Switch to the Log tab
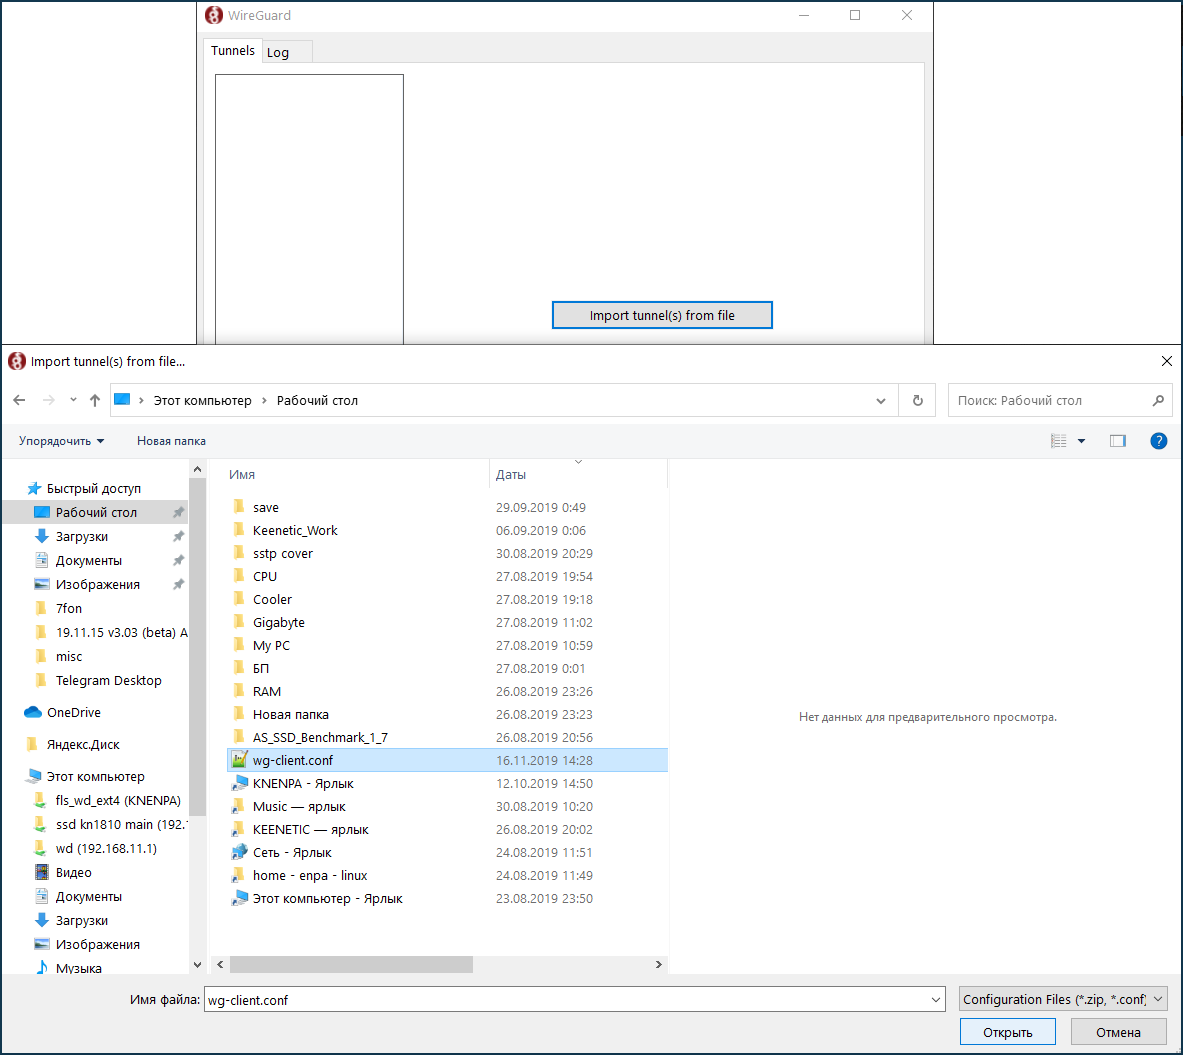 coord(278,52)
